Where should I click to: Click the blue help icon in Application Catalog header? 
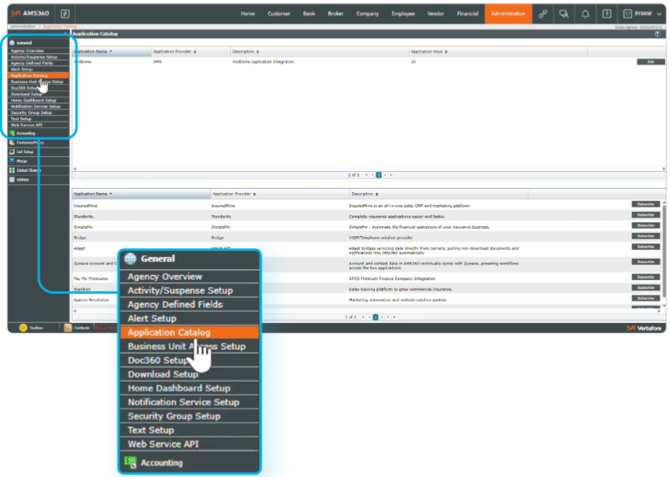click(x=657, y=34)
